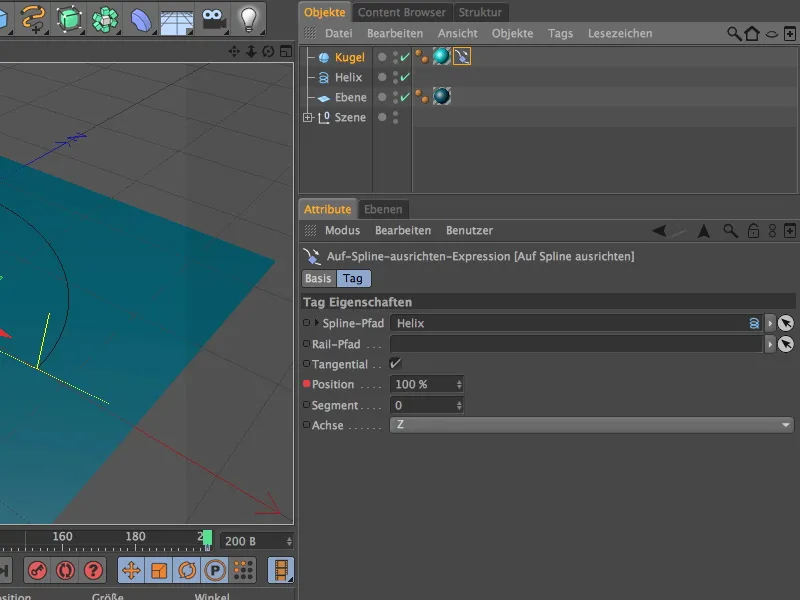
Task: Open the play sound film strip dropdown
Action: tap(281, 570)
